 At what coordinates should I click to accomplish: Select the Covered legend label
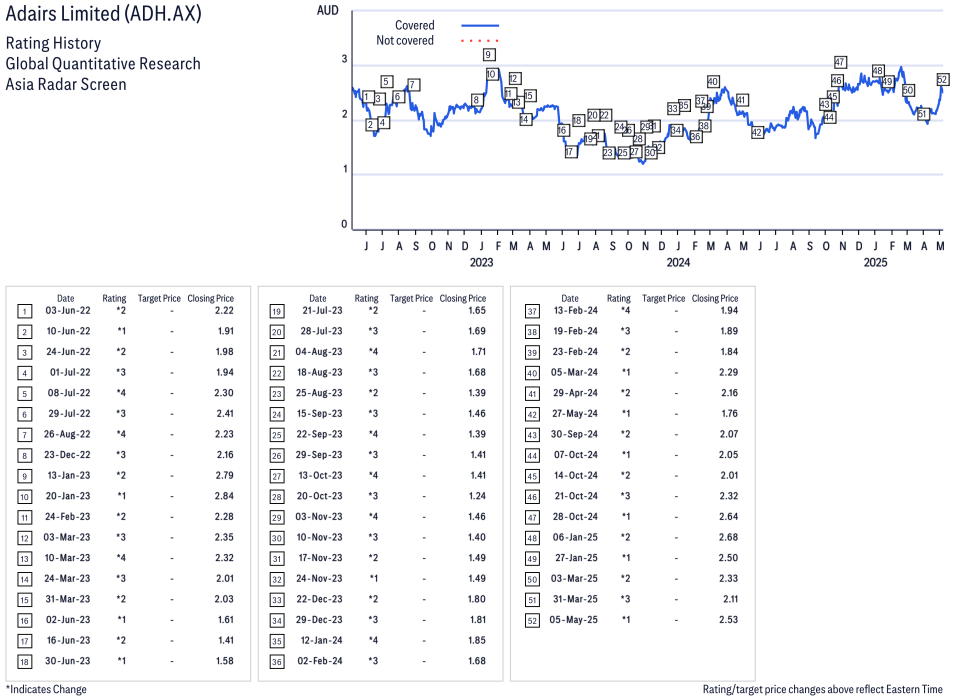pos(414,26)
